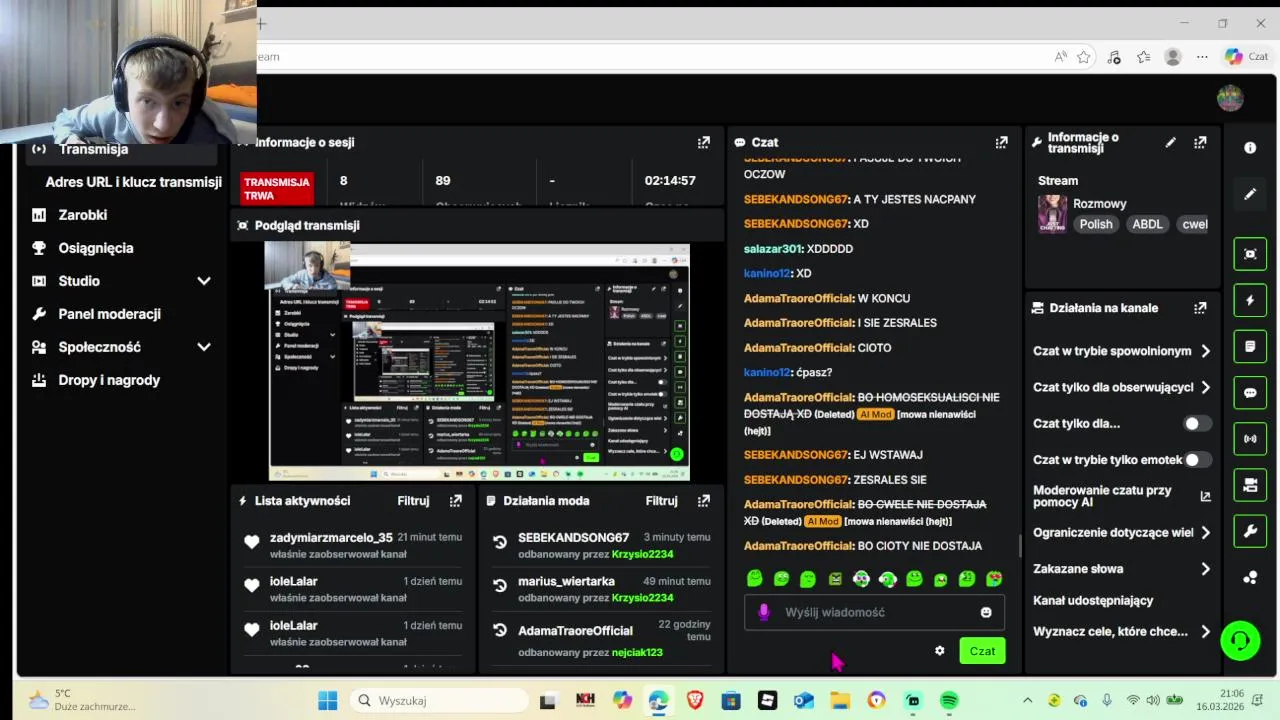Viewport: 1280px width, 720px height.
Task: Toggle the broadcast signal icon in right sidebar
Action: (1250, 438)
